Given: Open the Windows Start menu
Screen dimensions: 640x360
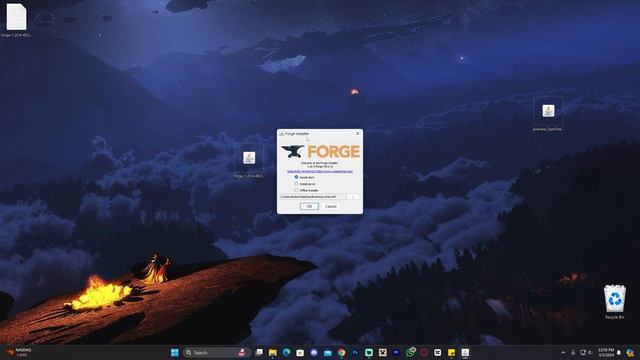Looking at the screenshot, I should [175, 352].
